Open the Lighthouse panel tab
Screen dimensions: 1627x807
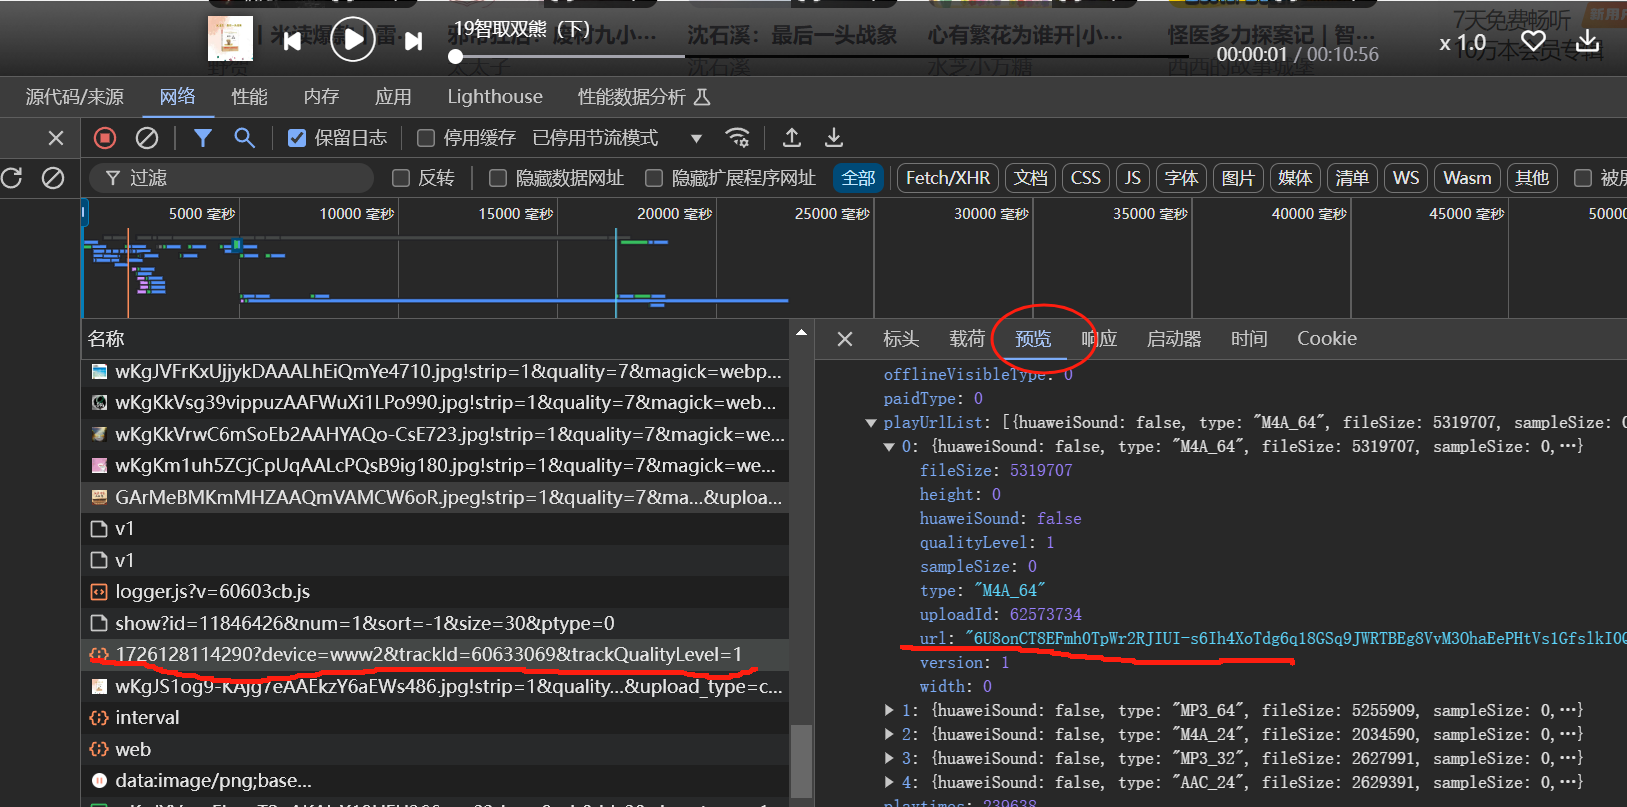click(494, 97)
